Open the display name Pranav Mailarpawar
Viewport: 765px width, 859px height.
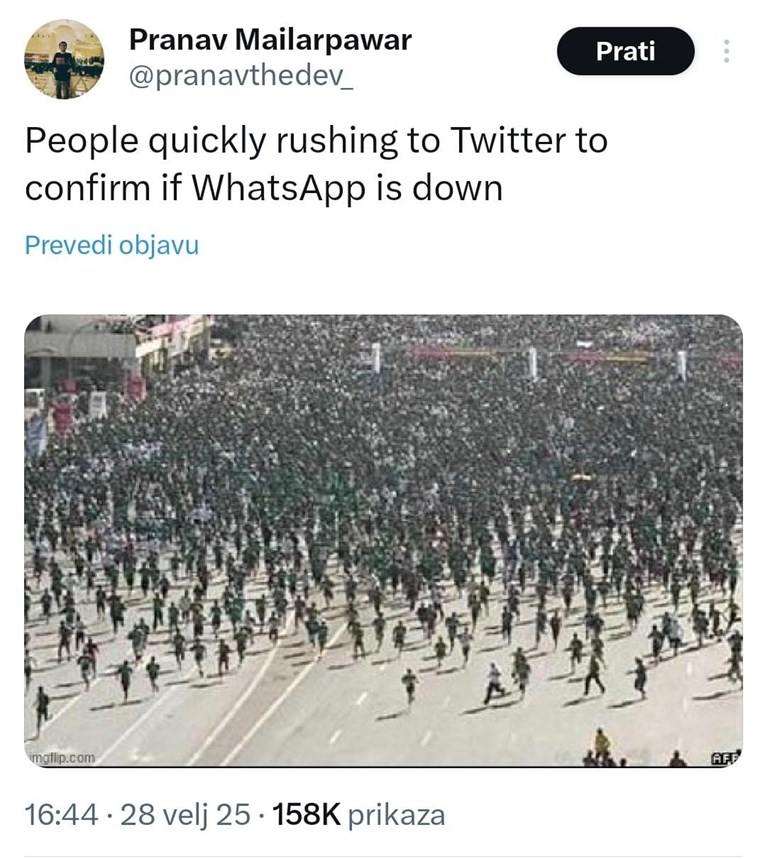270,40
